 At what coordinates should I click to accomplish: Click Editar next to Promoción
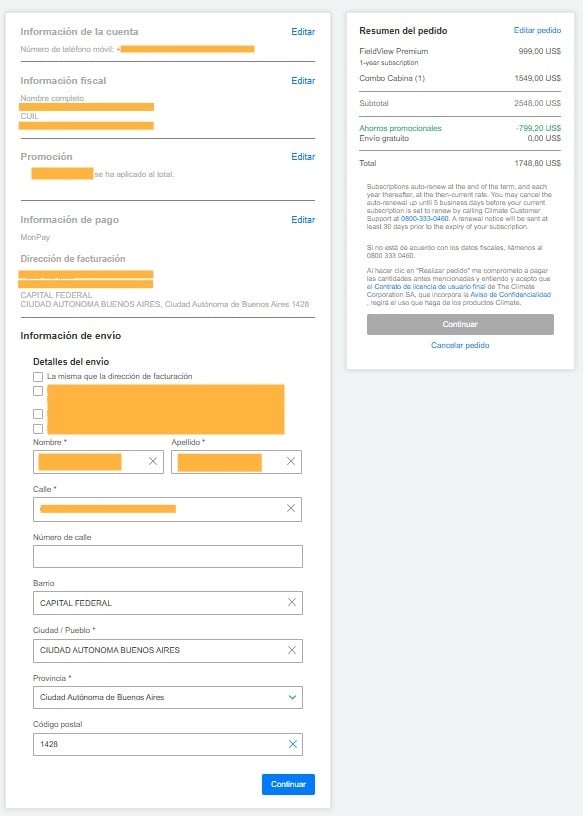(303, 157)
